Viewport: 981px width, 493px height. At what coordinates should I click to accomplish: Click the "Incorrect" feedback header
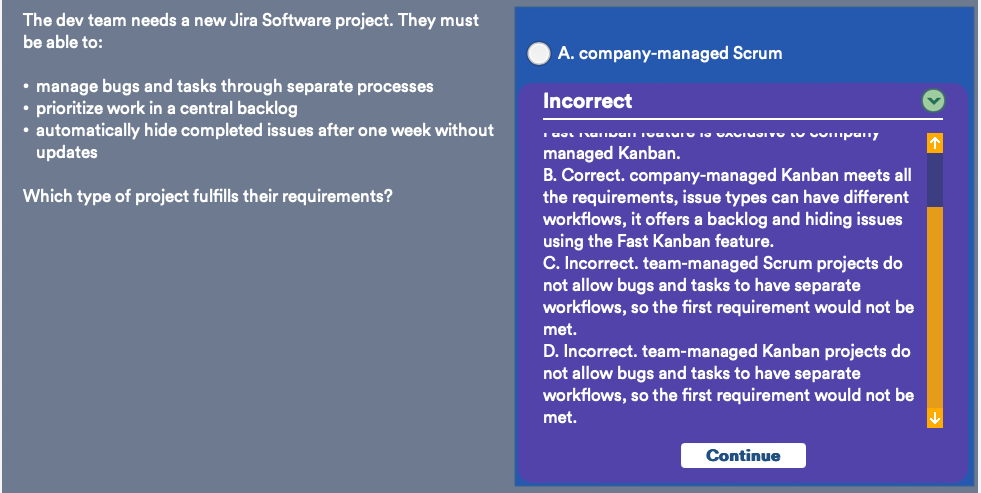pos(587,101)
